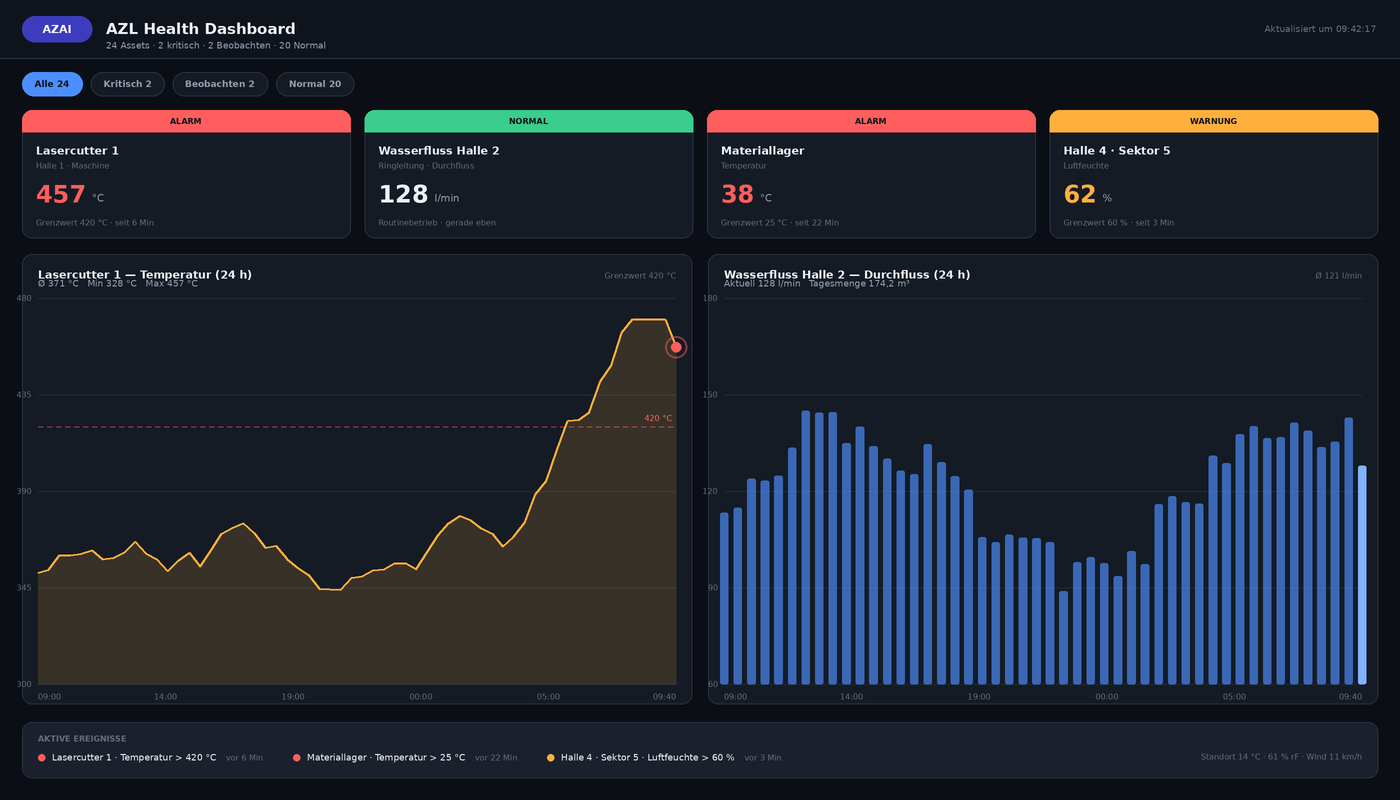The image size is (1400, 800).
Task: Filter by Kritisch 2
Action: 127,84
